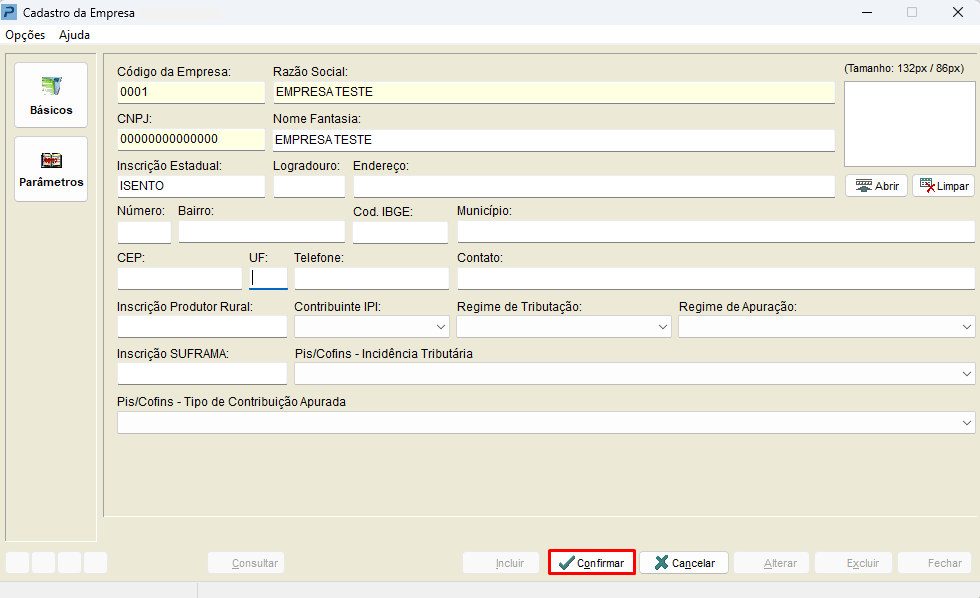Screen dimensions: 980x598
Task: Click the Cancelar button with X icon
Action: pos(684,563)
